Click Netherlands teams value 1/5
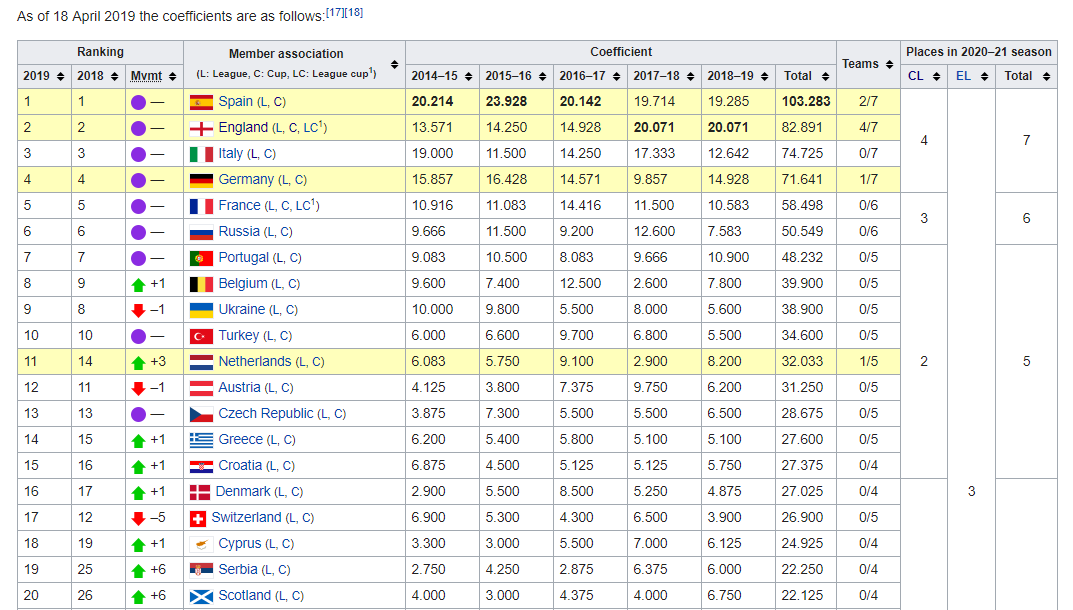The height and width of the screenshot is (610, 1073). [x=868, y=361]
